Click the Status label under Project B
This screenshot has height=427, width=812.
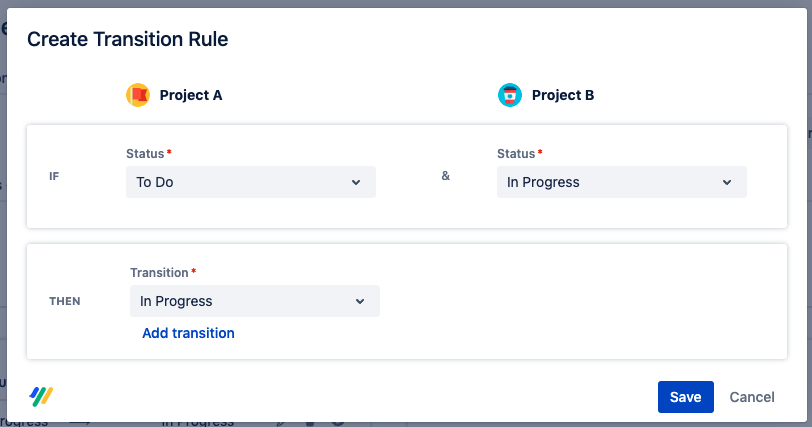click(x=516, y=153)
